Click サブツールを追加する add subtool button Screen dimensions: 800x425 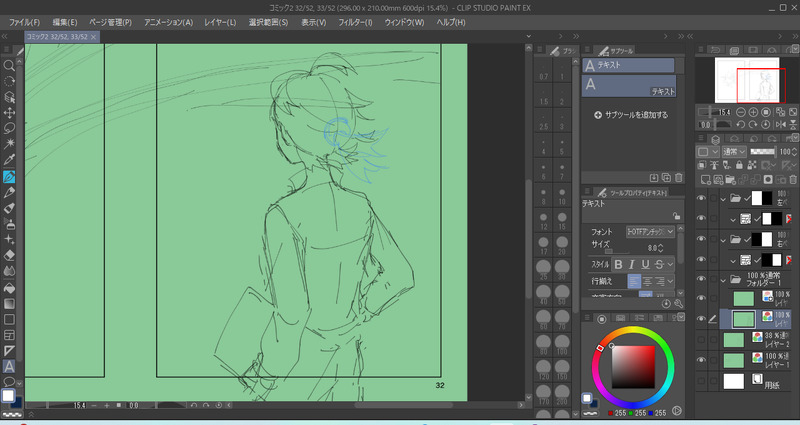(631, 115)
